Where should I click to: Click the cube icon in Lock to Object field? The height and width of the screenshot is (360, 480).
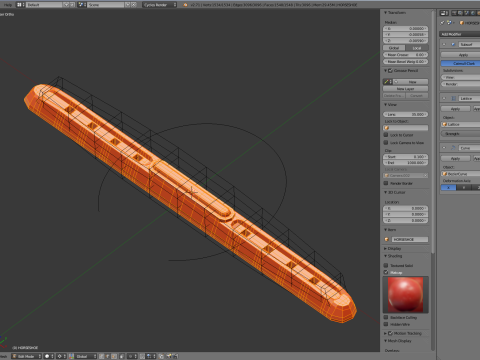point(387,128)
